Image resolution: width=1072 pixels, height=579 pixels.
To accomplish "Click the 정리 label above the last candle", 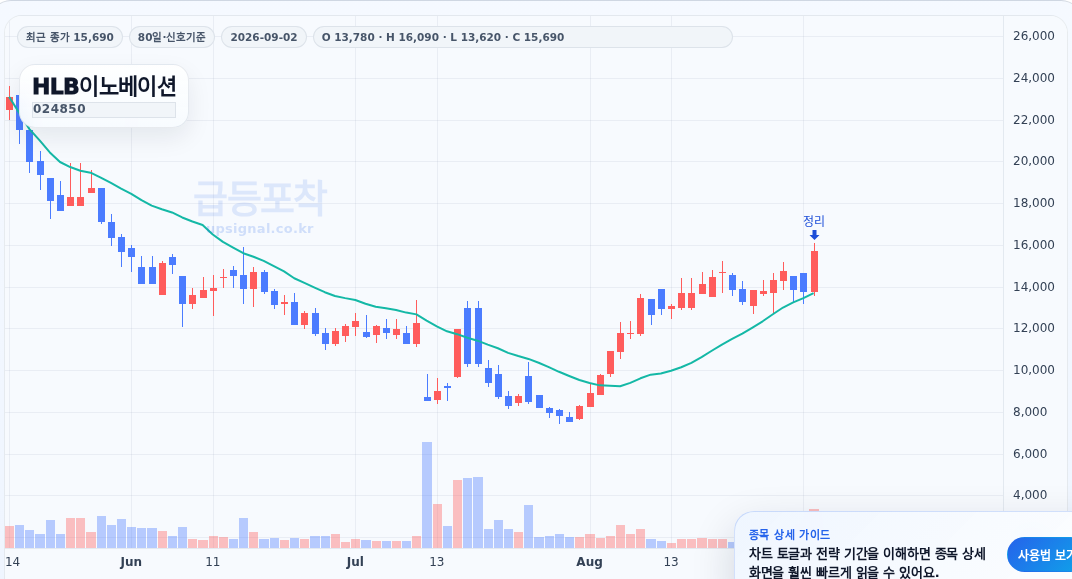I will point(814,221).
